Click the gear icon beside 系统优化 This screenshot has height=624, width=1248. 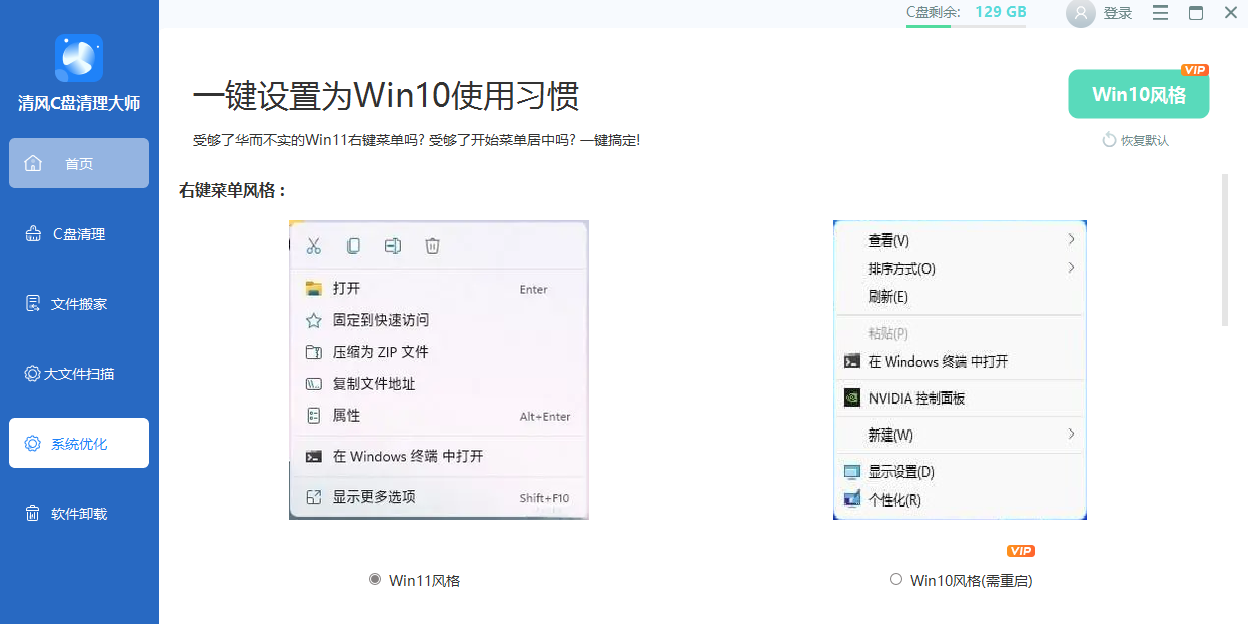point(33,443)
